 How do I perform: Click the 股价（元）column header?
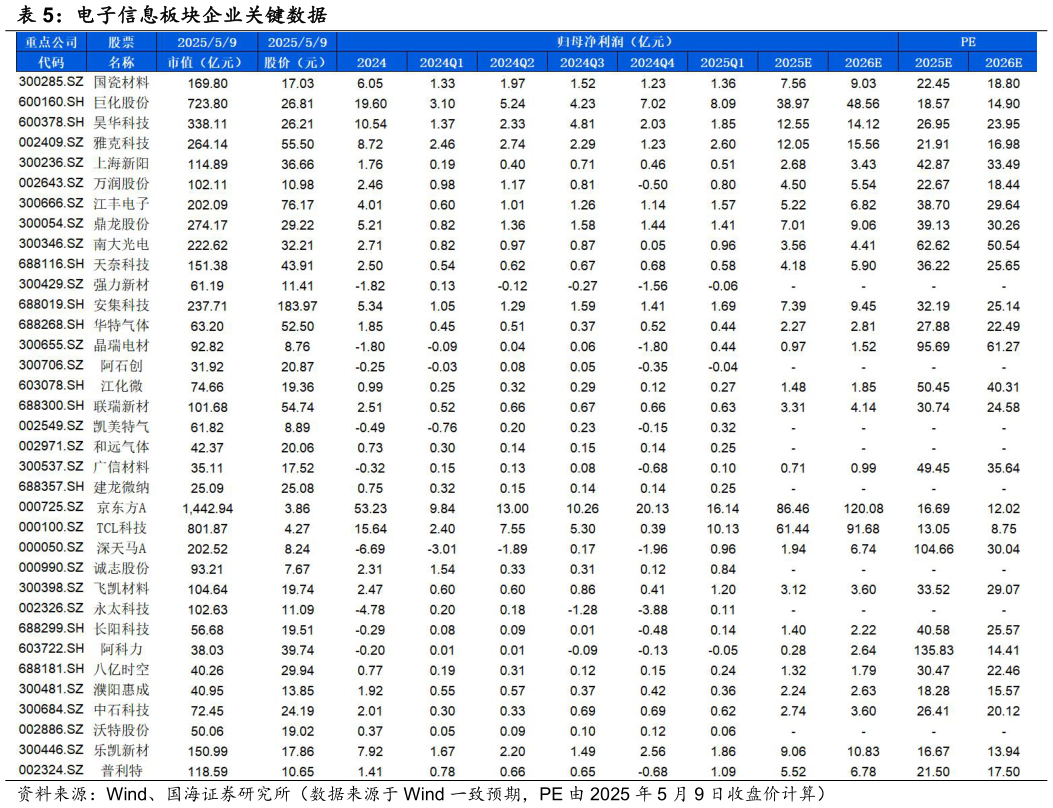(x=297, y=63)
